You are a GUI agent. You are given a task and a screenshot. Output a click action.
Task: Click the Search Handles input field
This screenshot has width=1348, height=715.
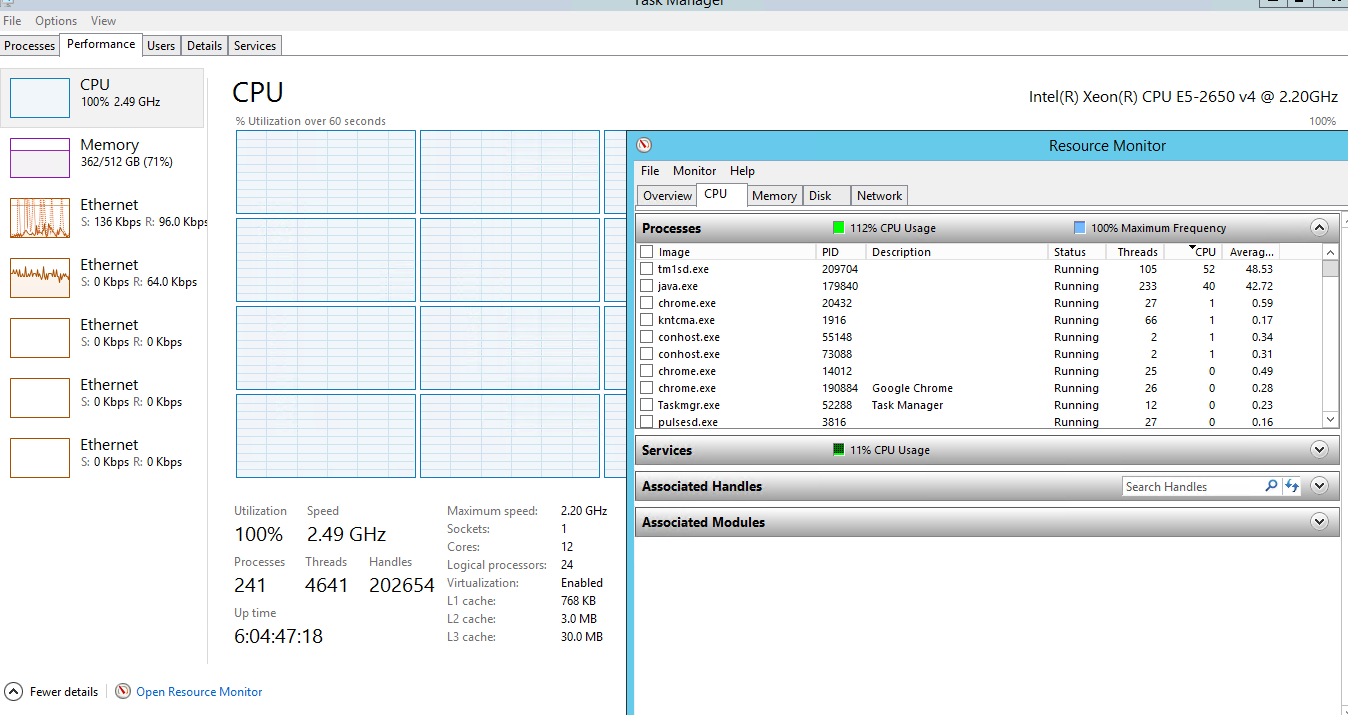coord(1192,486)
